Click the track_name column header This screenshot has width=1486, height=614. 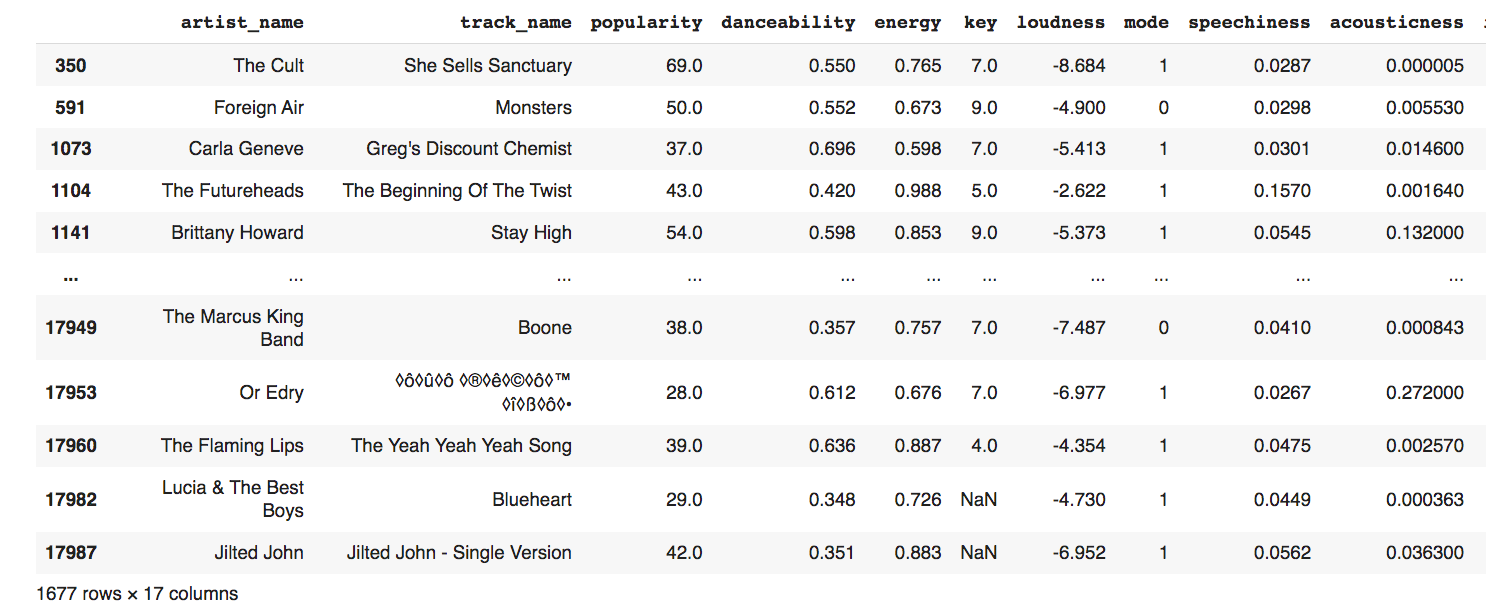516,22
